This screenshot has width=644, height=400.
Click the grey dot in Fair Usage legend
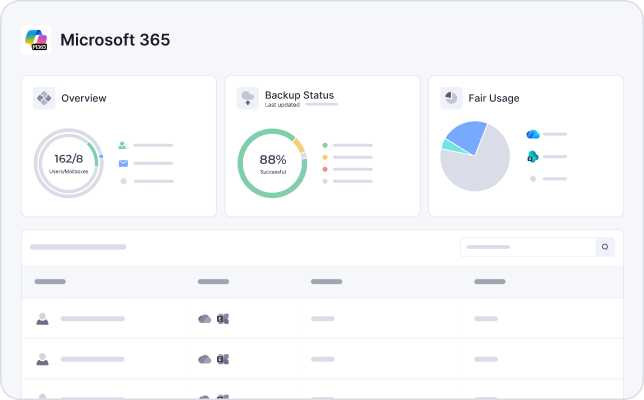[533, 179]
